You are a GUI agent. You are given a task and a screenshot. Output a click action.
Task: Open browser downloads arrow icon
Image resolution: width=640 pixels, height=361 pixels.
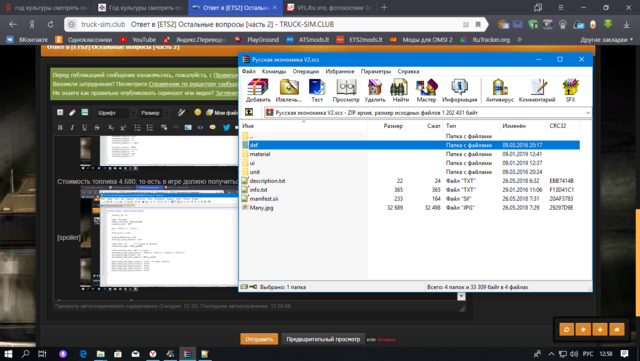[x=626, y=25]
